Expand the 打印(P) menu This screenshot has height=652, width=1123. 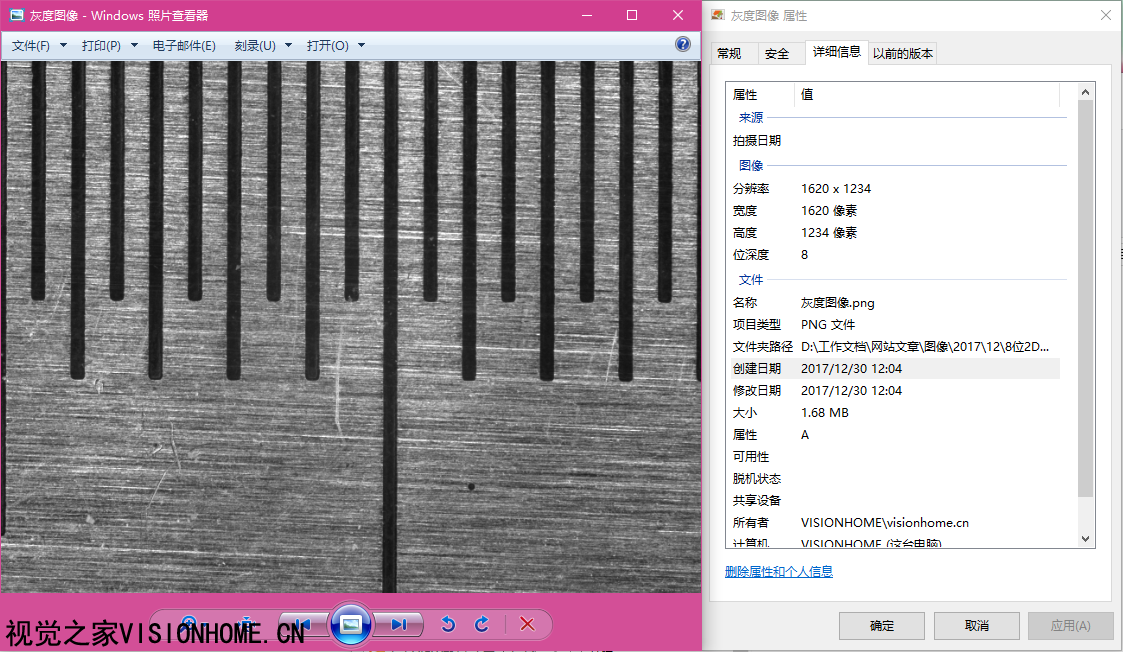(109, 46)
